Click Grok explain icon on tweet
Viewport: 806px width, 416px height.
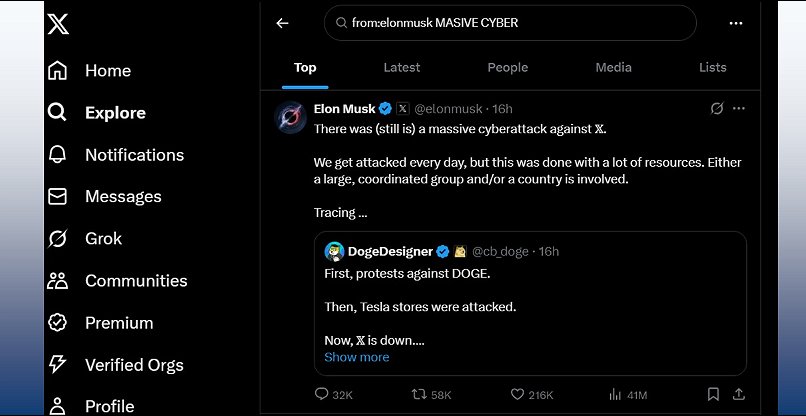716,108
